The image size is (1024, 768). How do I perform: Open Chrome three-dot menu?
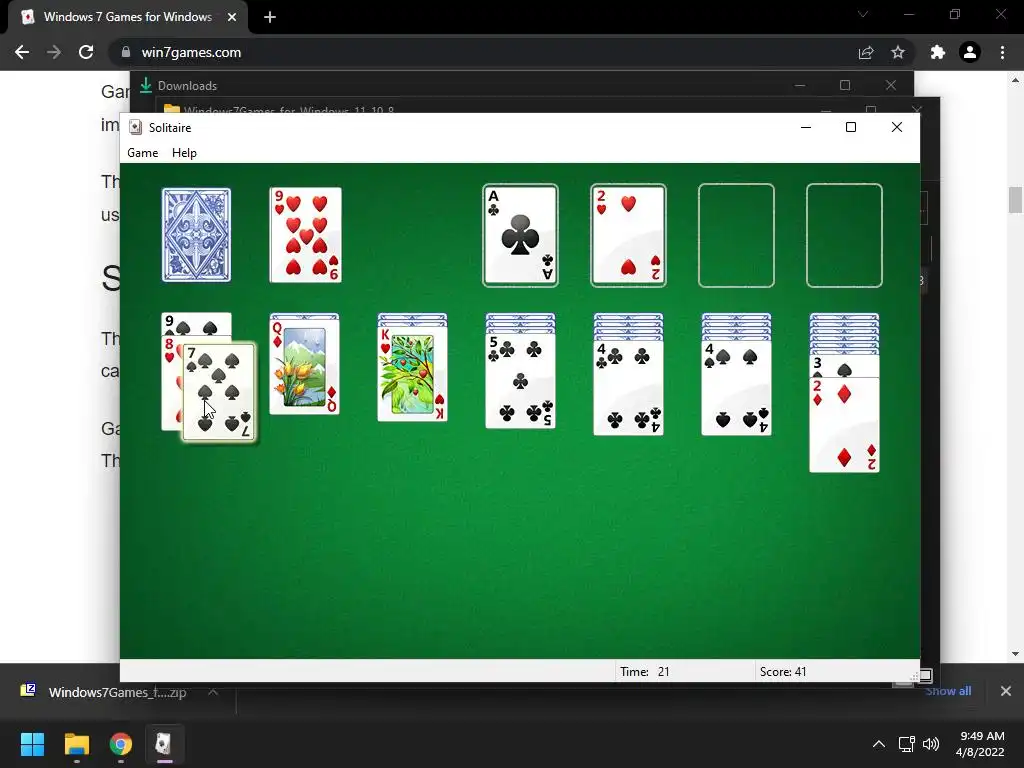[1002, 52]
